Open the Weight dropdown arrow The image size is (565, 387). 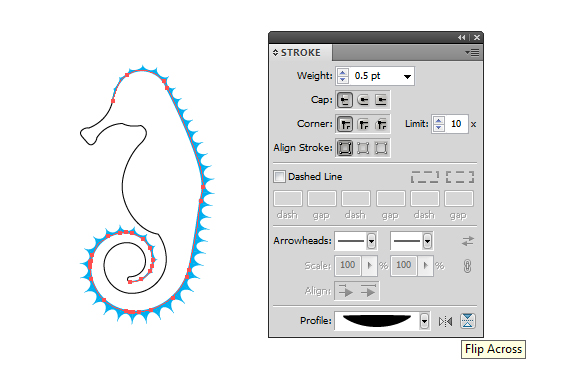coord(407,76)
